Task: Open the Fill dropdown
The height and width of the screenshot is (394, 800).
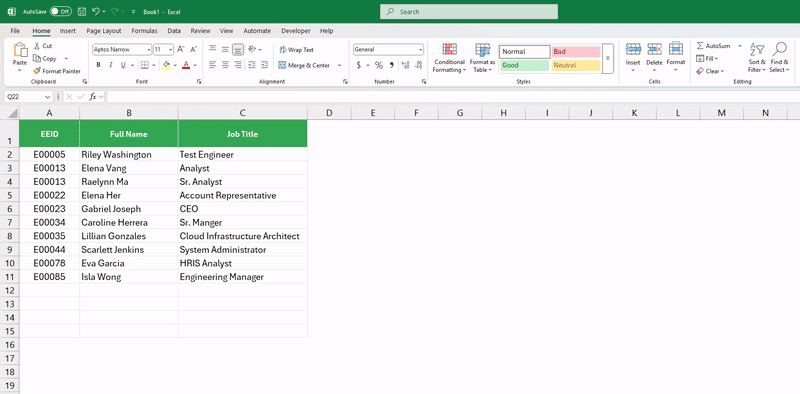Action: tap(707, 59)
